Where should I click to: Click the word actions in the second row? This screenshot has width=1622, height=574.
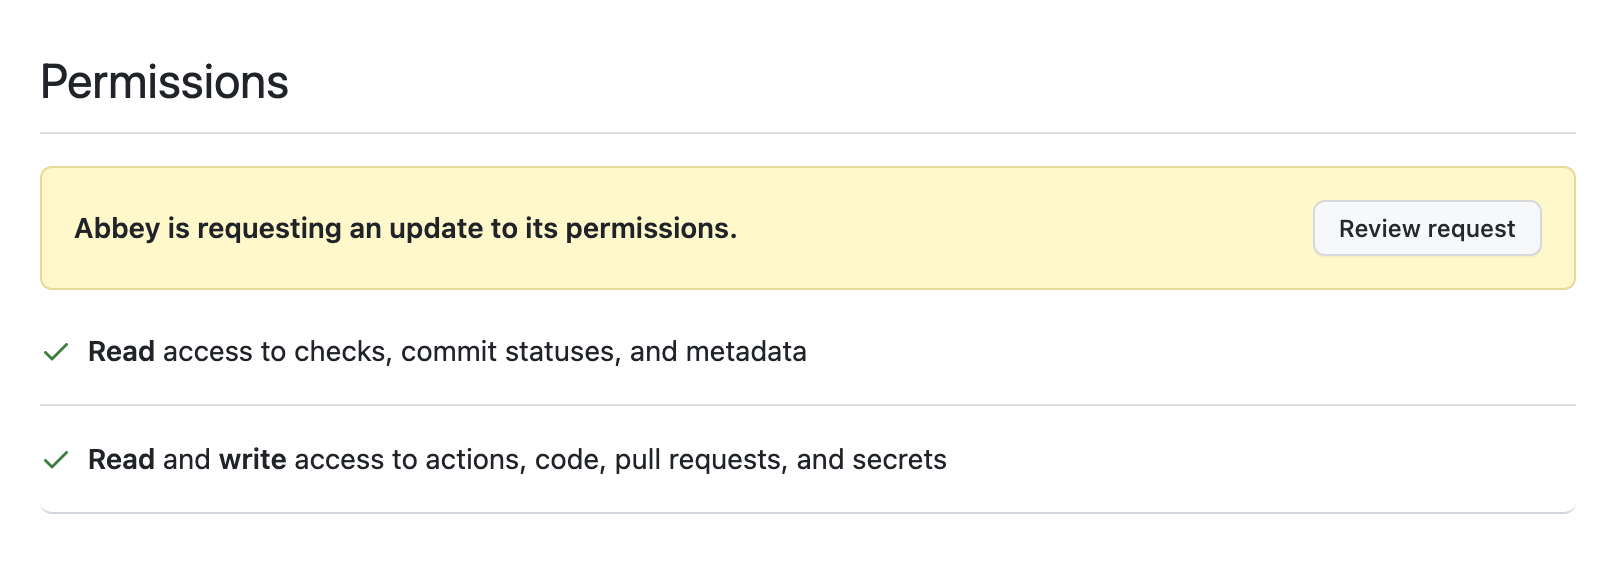click(475, 460)
